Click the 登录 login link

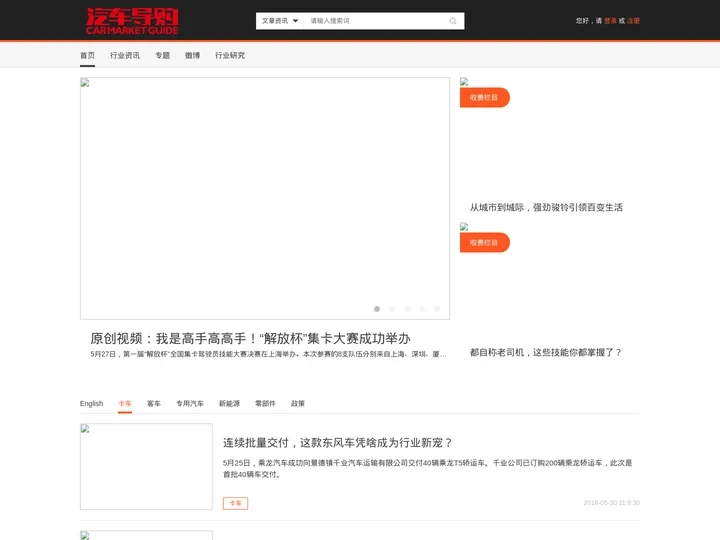pos(610,21)
